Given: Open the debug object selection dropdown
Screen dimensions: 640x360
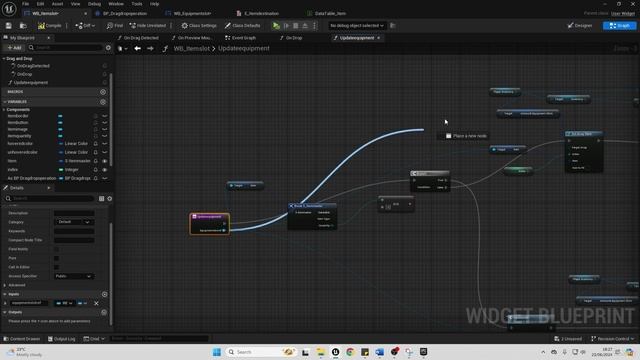Looking at the screenshot, I should [357, 26].
